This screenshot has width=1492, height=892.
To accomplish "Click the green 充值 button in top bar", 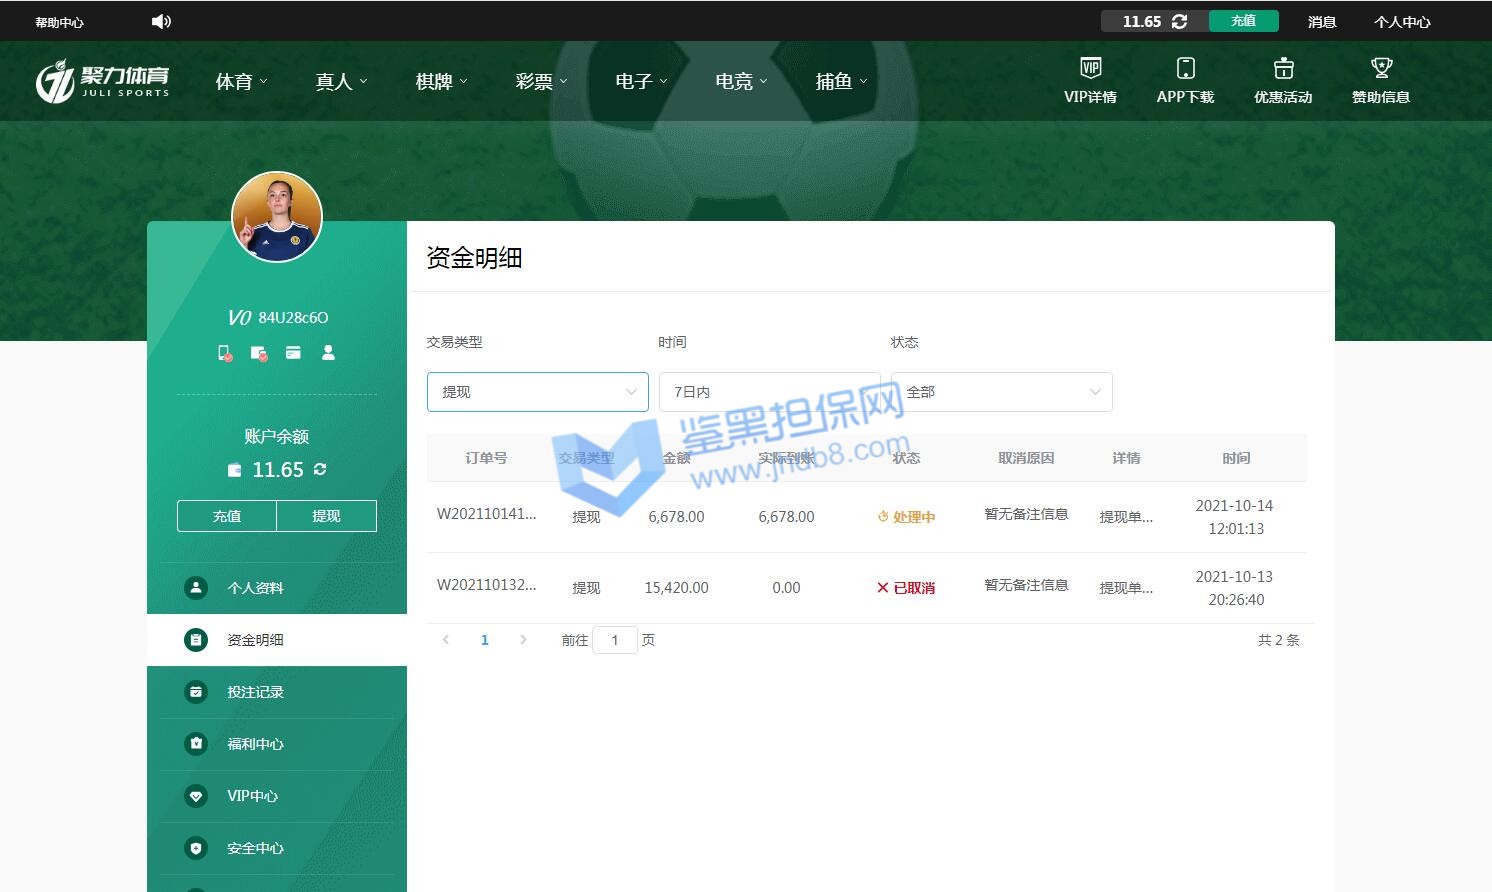I will [1243, 21].
